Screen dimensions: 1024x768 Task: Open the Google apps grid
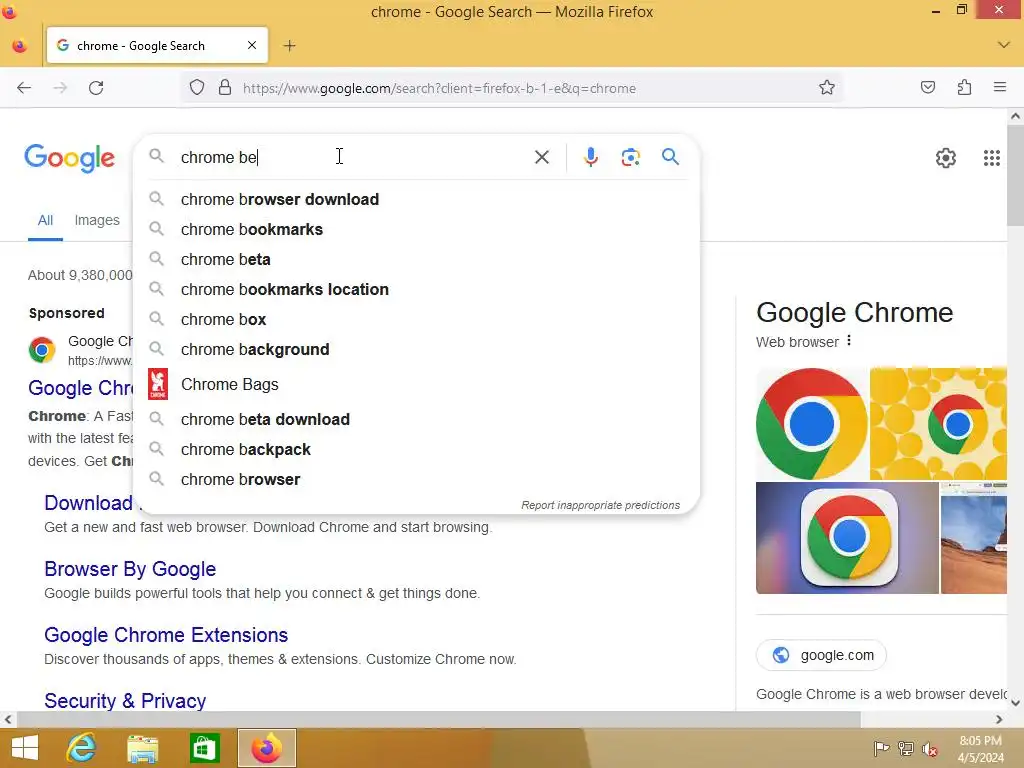[x=991, y=157]
